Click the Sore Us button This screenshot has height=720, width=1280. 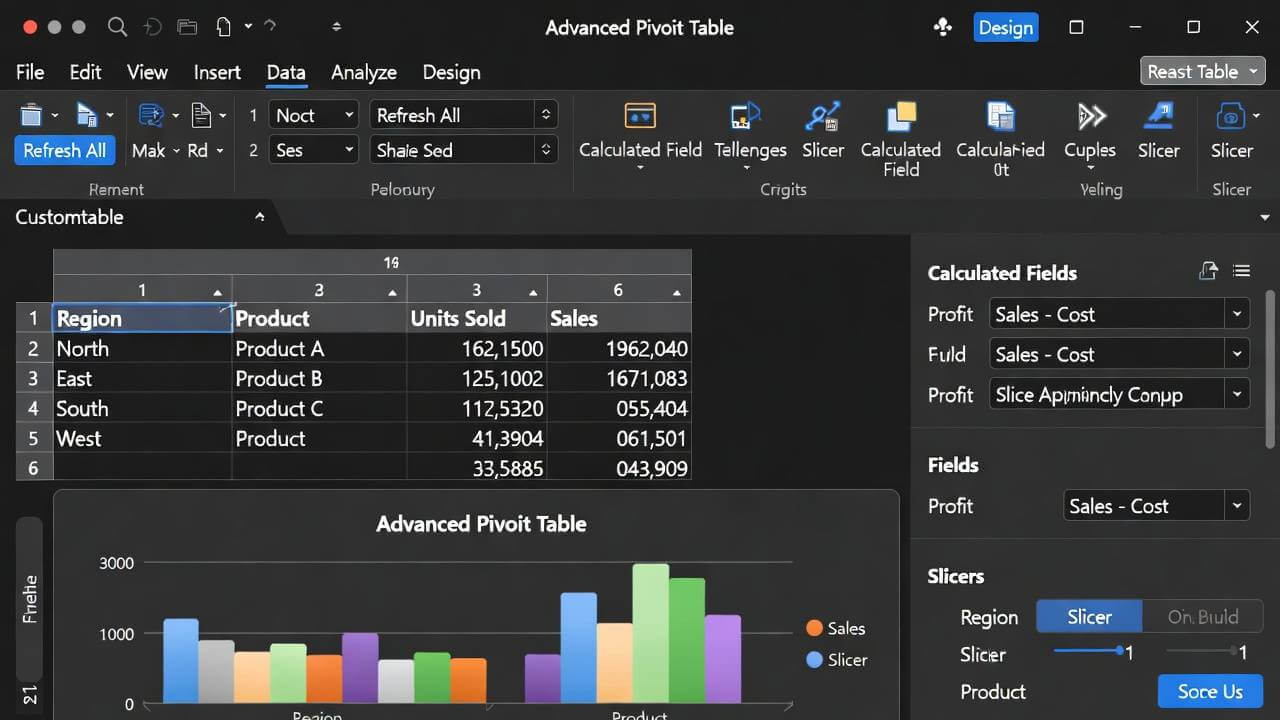coord(1210,691)
